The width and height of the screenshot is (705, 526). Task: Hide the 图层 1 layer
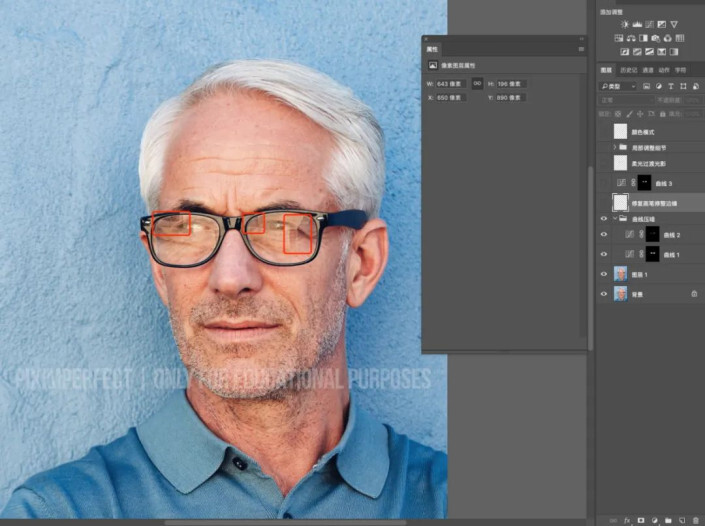603,274
